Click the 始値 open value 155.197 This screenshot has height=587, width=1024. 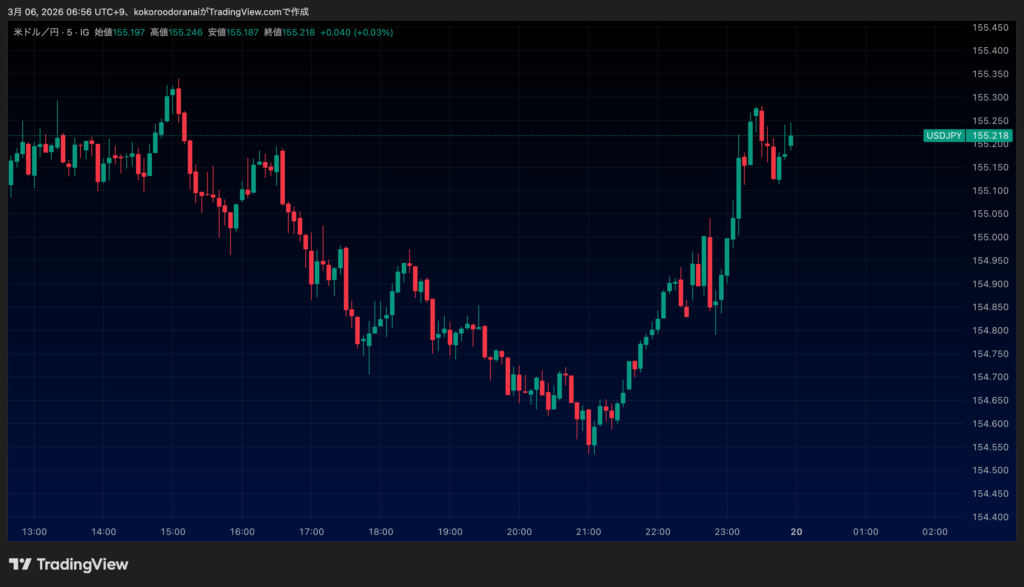[x=128, y=32]
